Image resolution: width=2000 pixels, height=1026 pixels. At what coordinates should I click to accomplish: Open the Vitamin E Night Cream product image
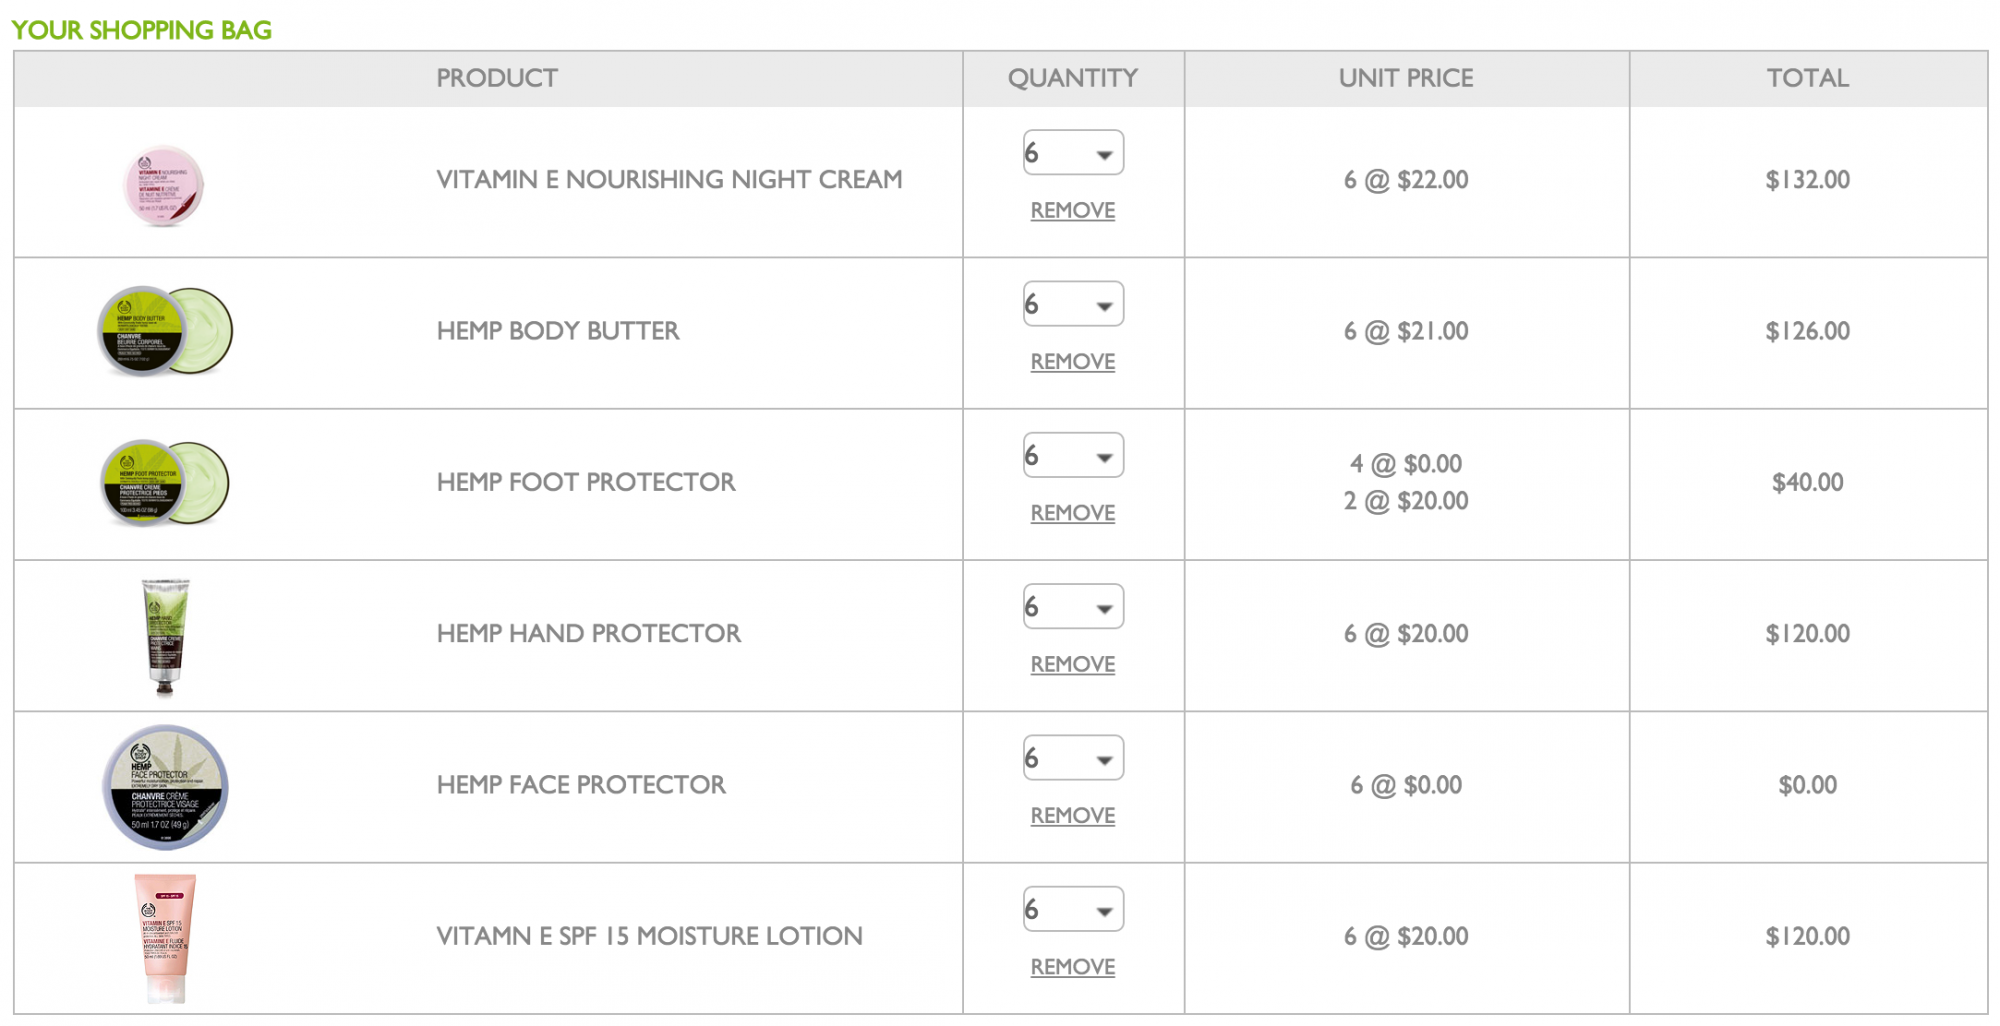click(163, 185)
